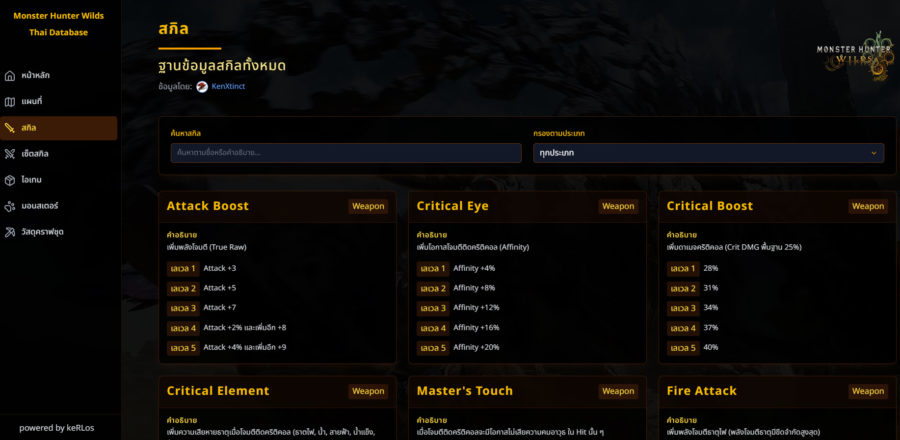Viewport: 900px width, 440px height.
Task: Click the Weapon tag on Critical Element
Action: pyautogui.click(x=368, y=391)
